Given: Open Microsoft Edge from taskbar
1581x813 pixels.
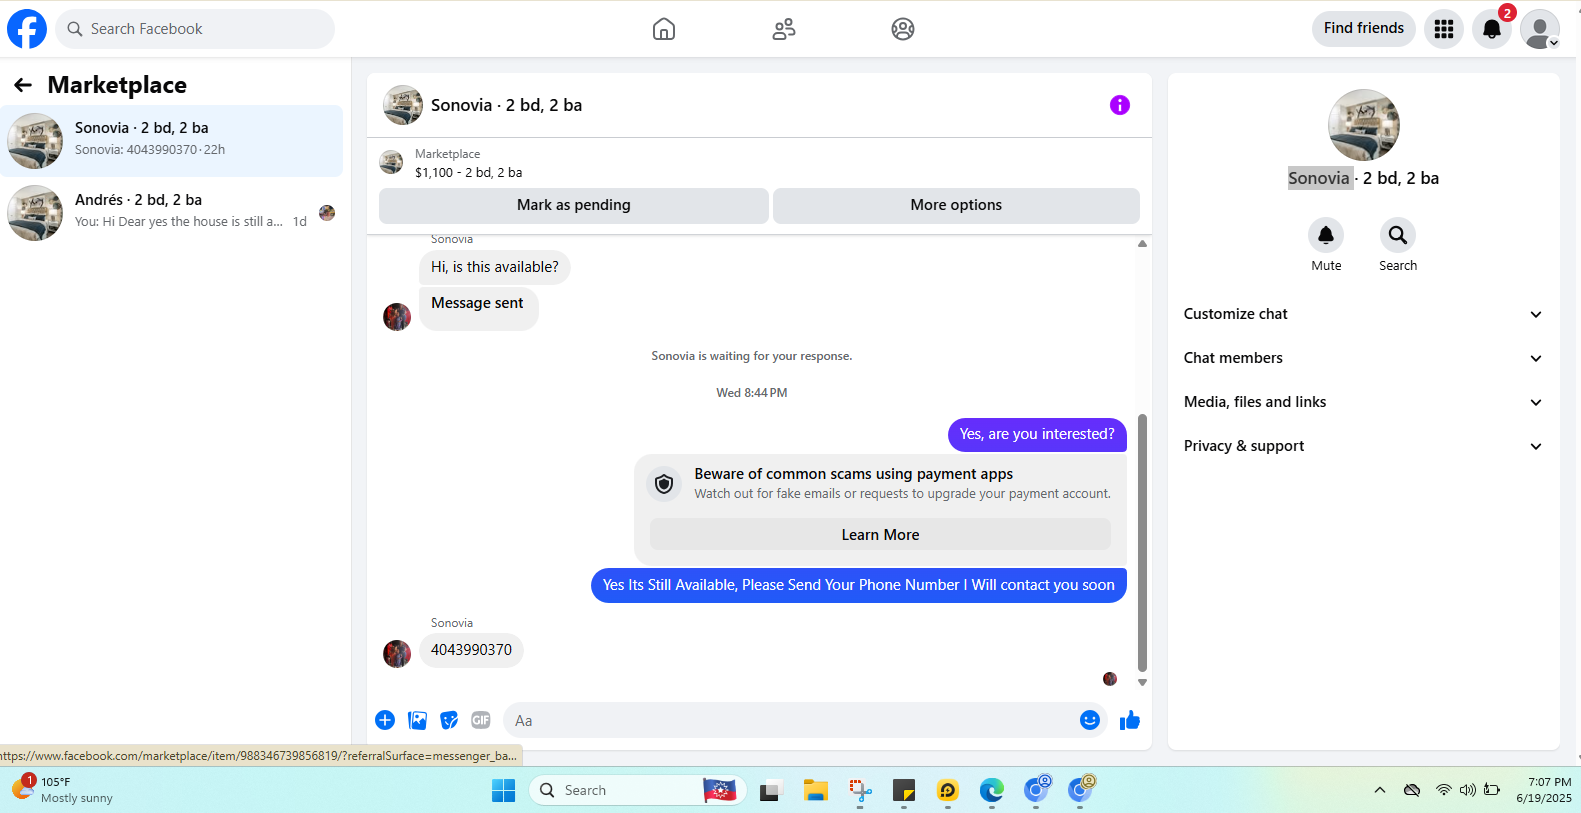Looking at the screenshot, I should click(x=992, y=790).
